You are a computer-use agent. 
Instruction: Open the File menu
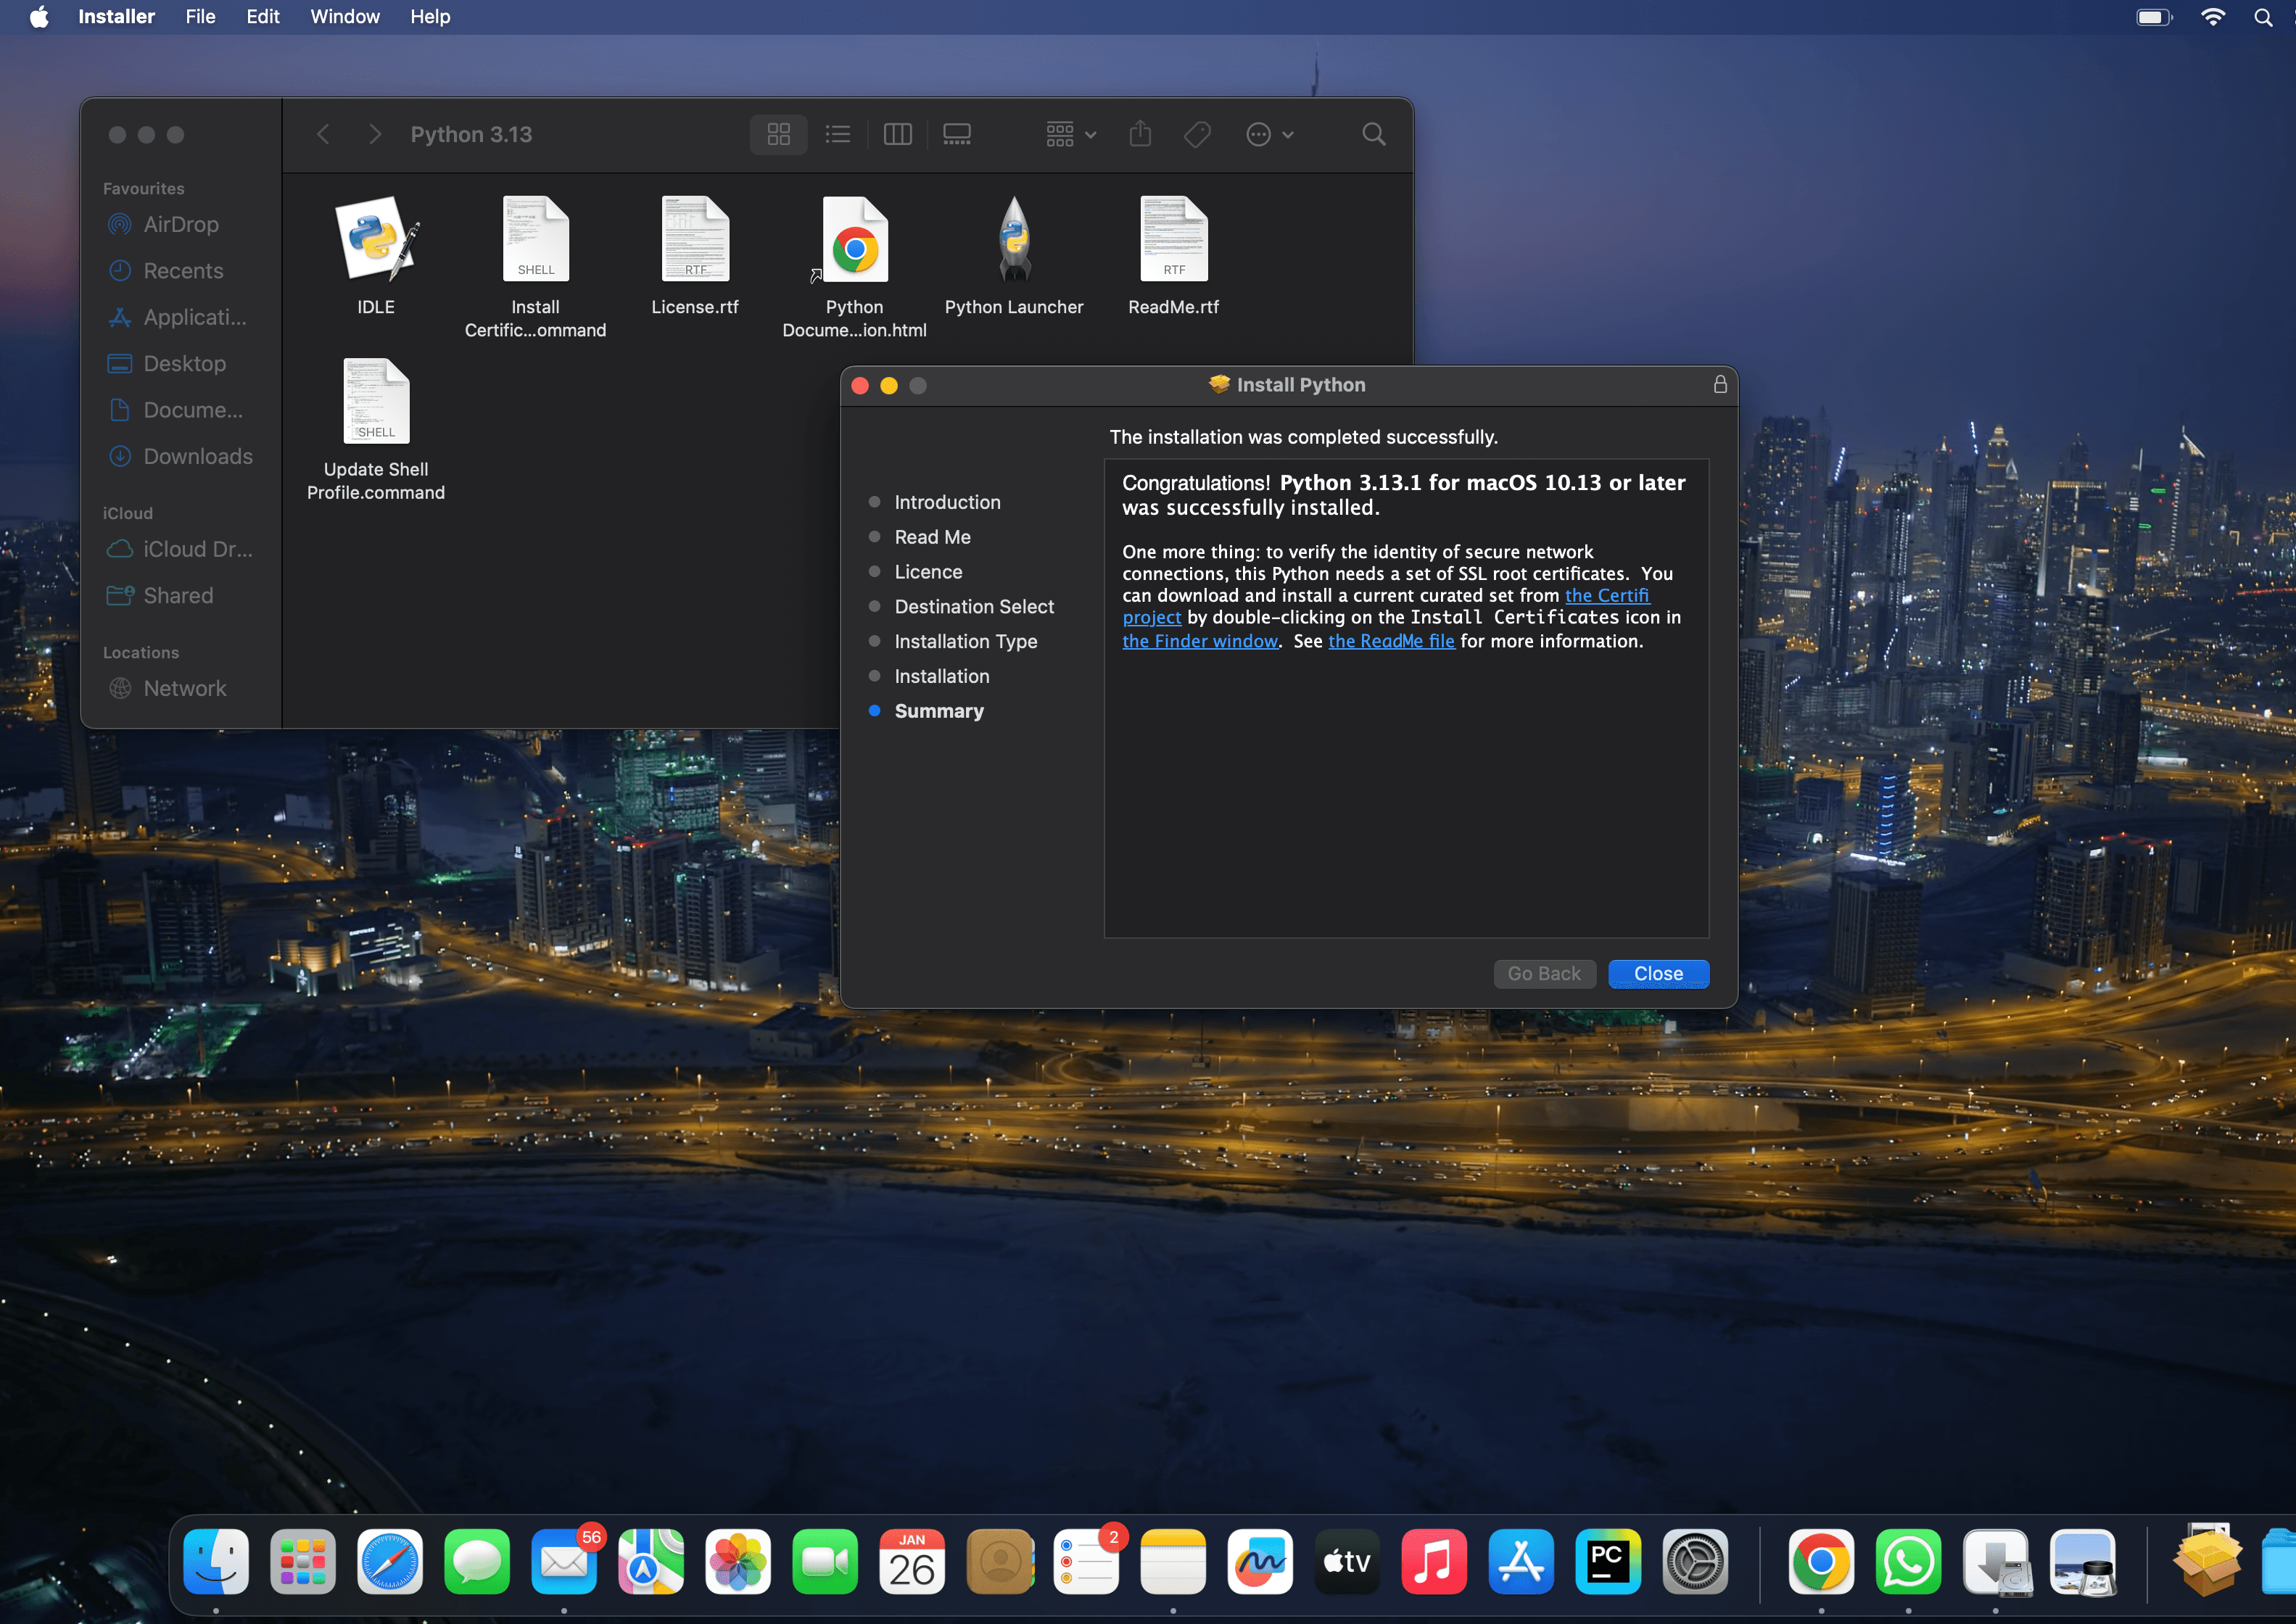tap(200, 17)
